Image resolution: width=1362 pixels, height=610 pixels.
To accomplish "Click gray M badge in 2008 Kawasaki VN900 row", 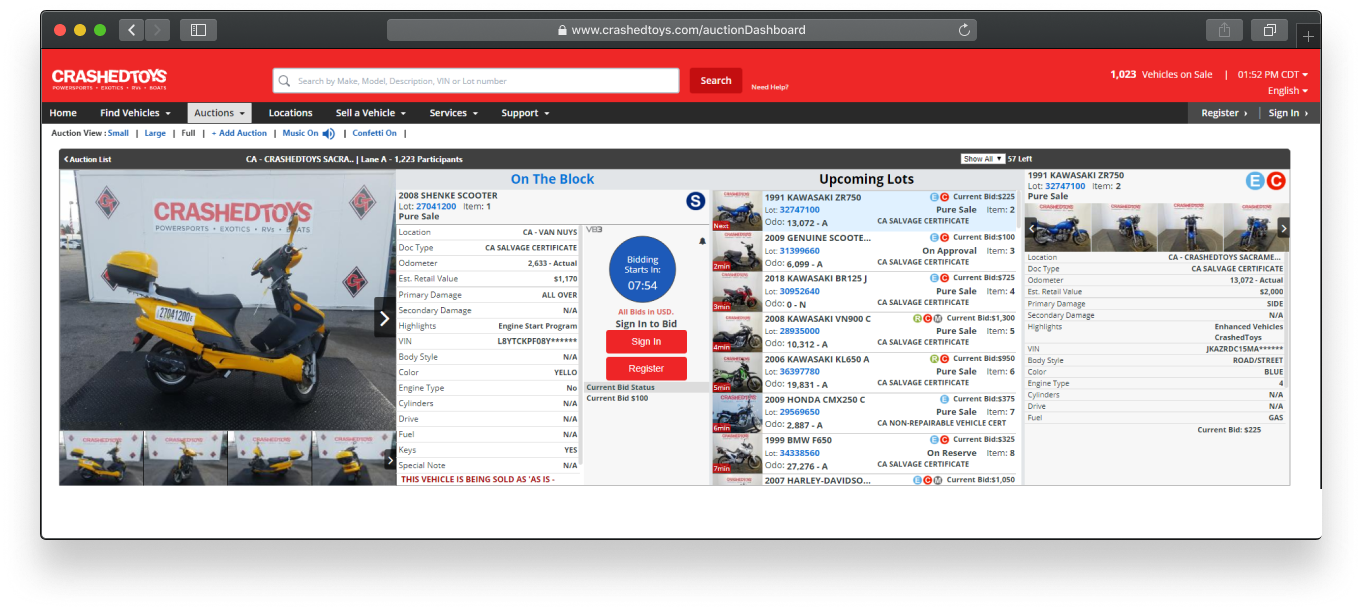I will click(937, 318).
